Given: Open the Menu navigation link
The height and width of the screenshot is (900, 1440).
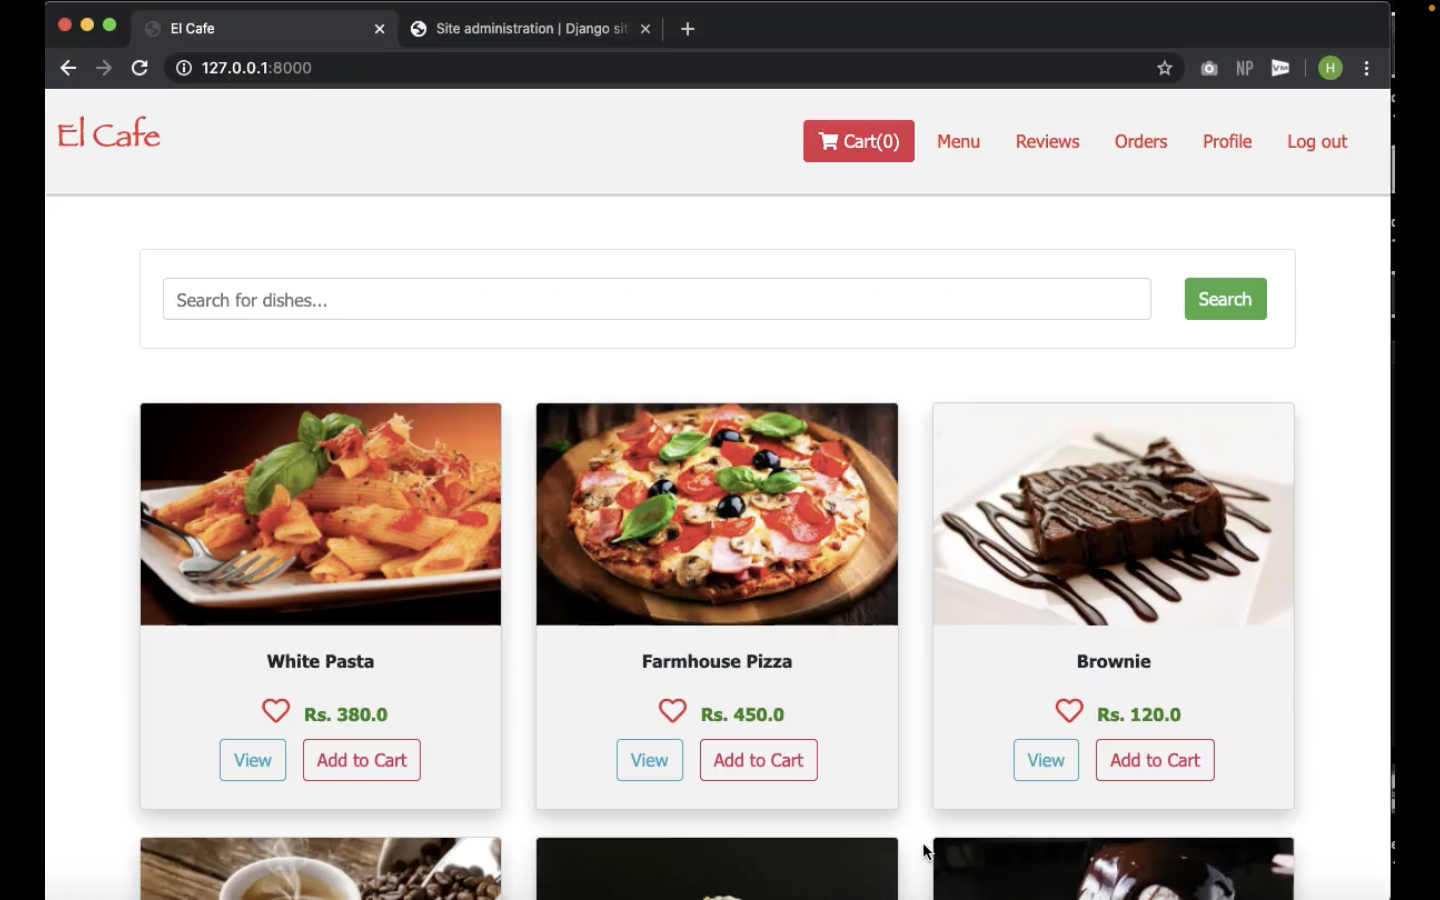Looking at the screenshot, I should point(958,141).
